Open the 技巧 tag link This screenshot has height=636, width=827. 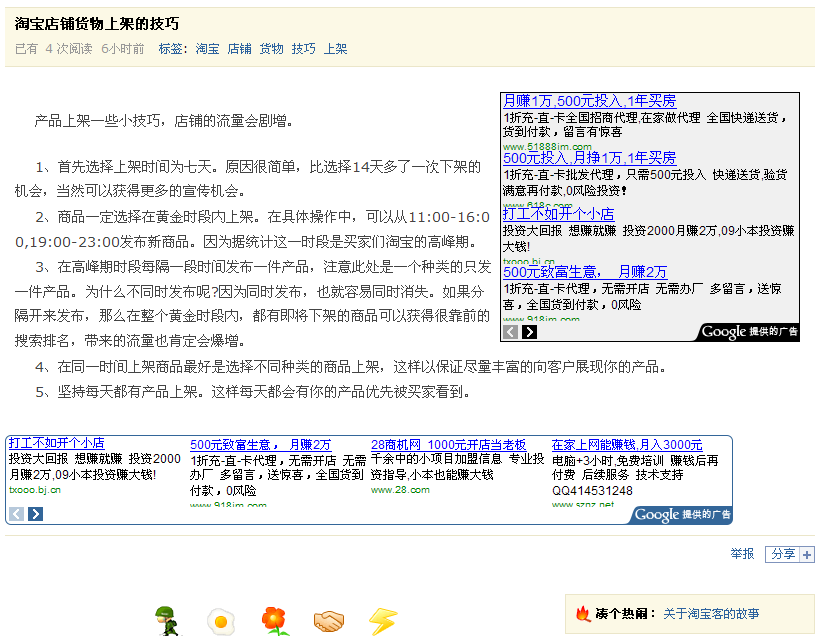[304, 49]
